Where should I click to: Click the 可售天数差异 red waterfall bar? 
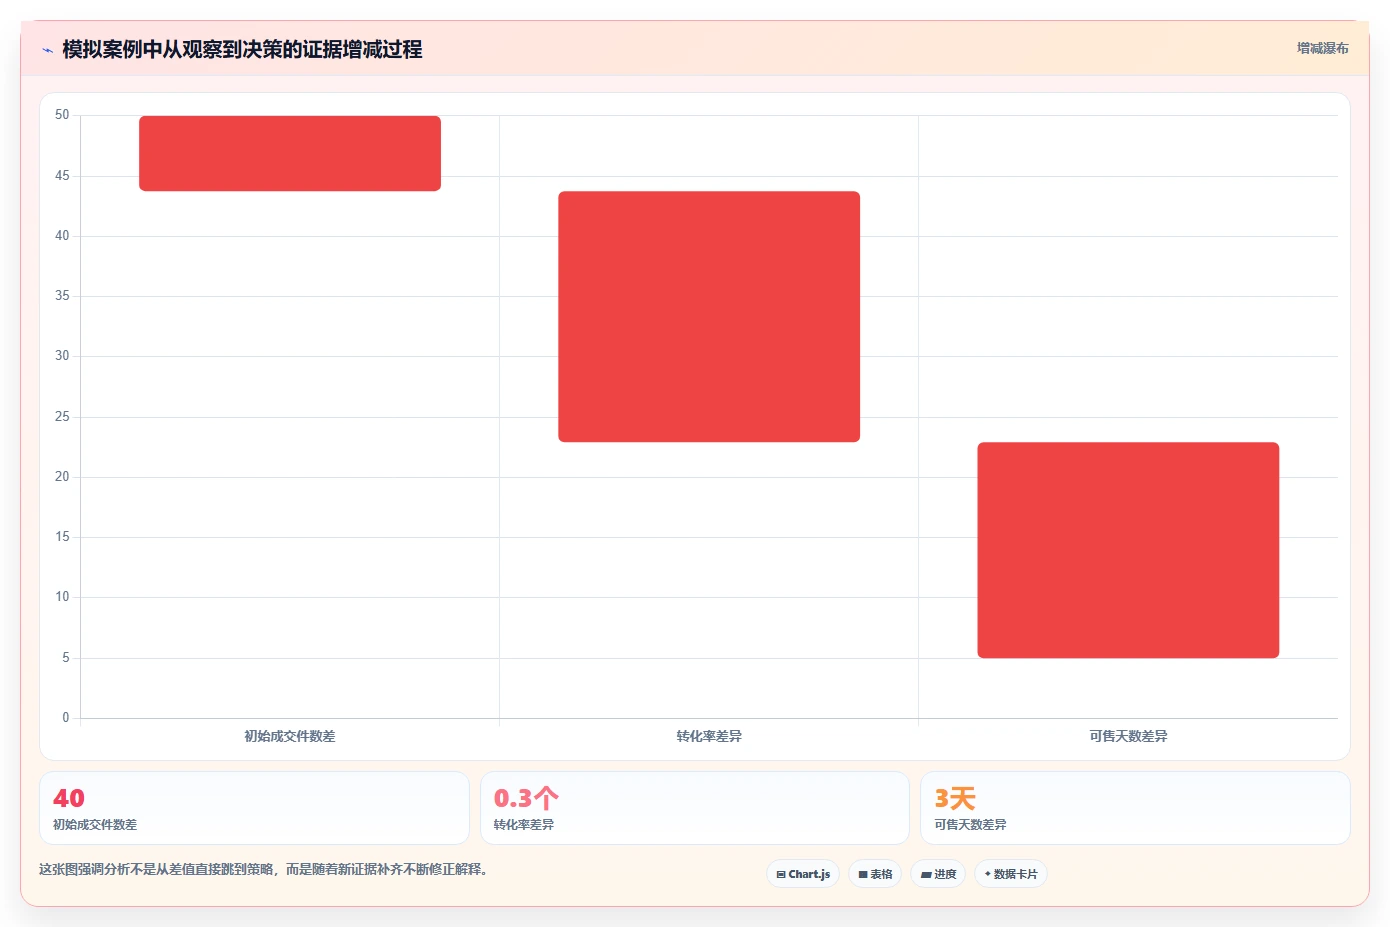[1128, 550]
